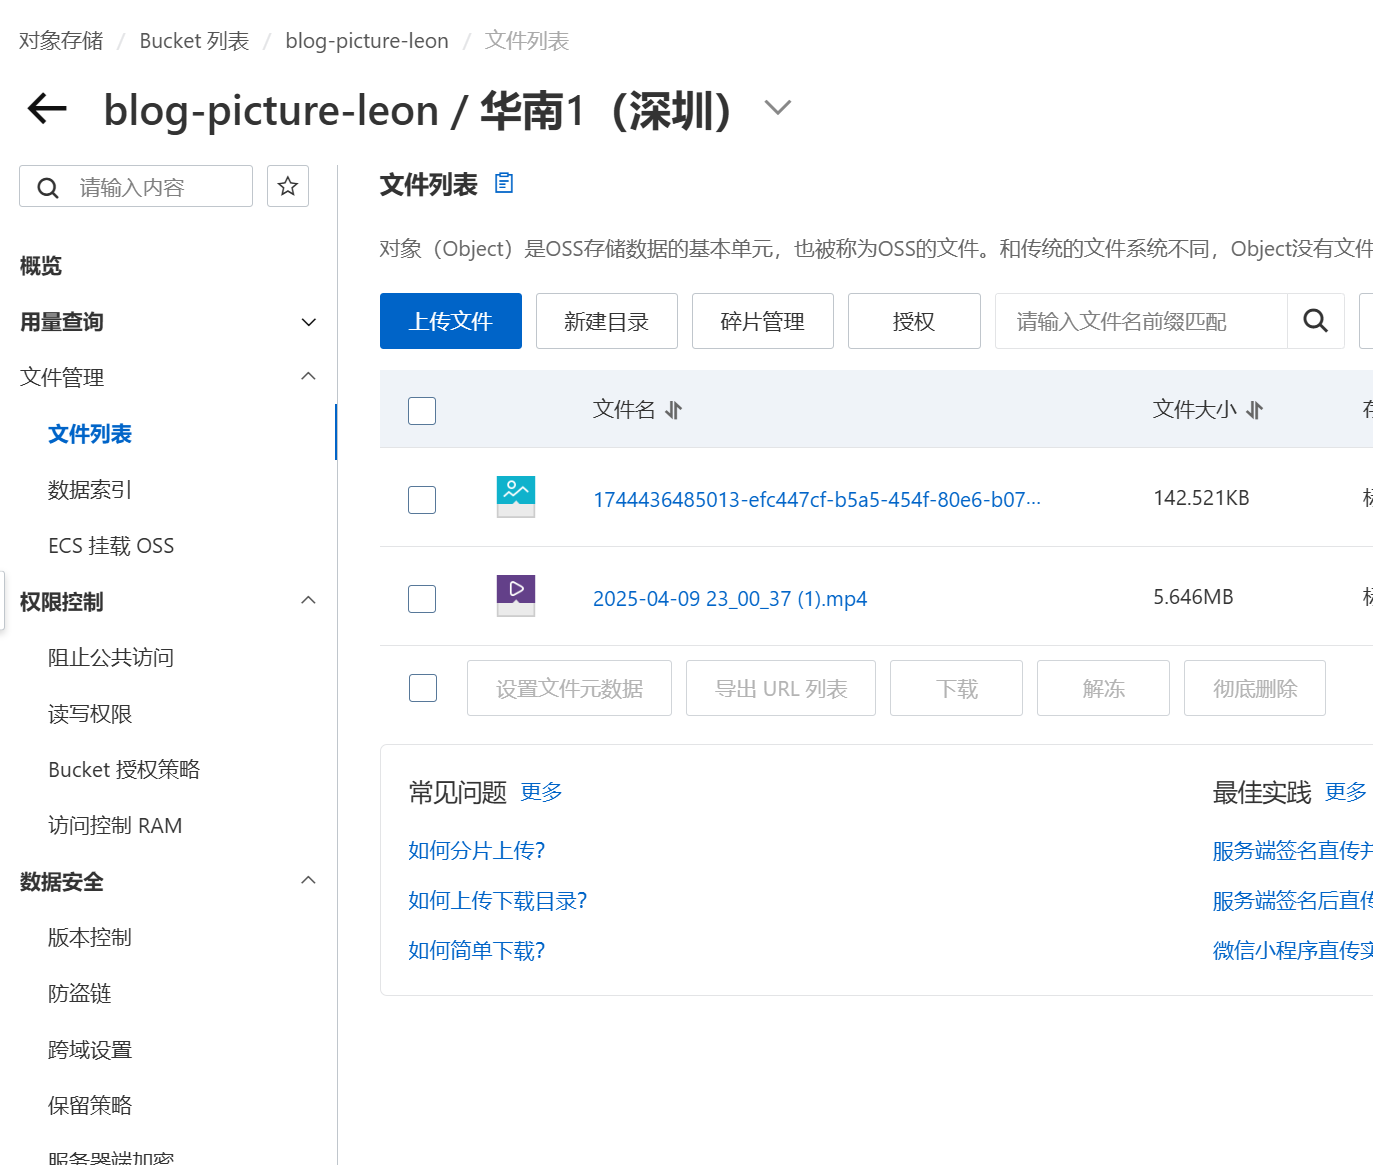Toggle the checkbox in bulk actions row
Viewport: 1373px width, 1165px height.
pyautogui.click(x=423, y=688)
